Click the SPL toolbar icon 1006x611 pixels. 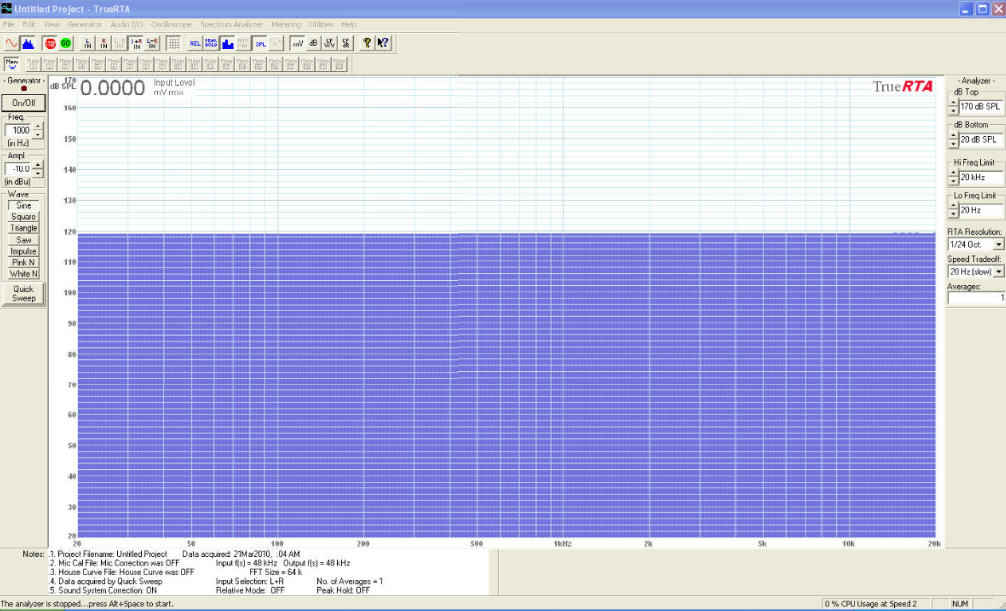[x=260, y=44]
